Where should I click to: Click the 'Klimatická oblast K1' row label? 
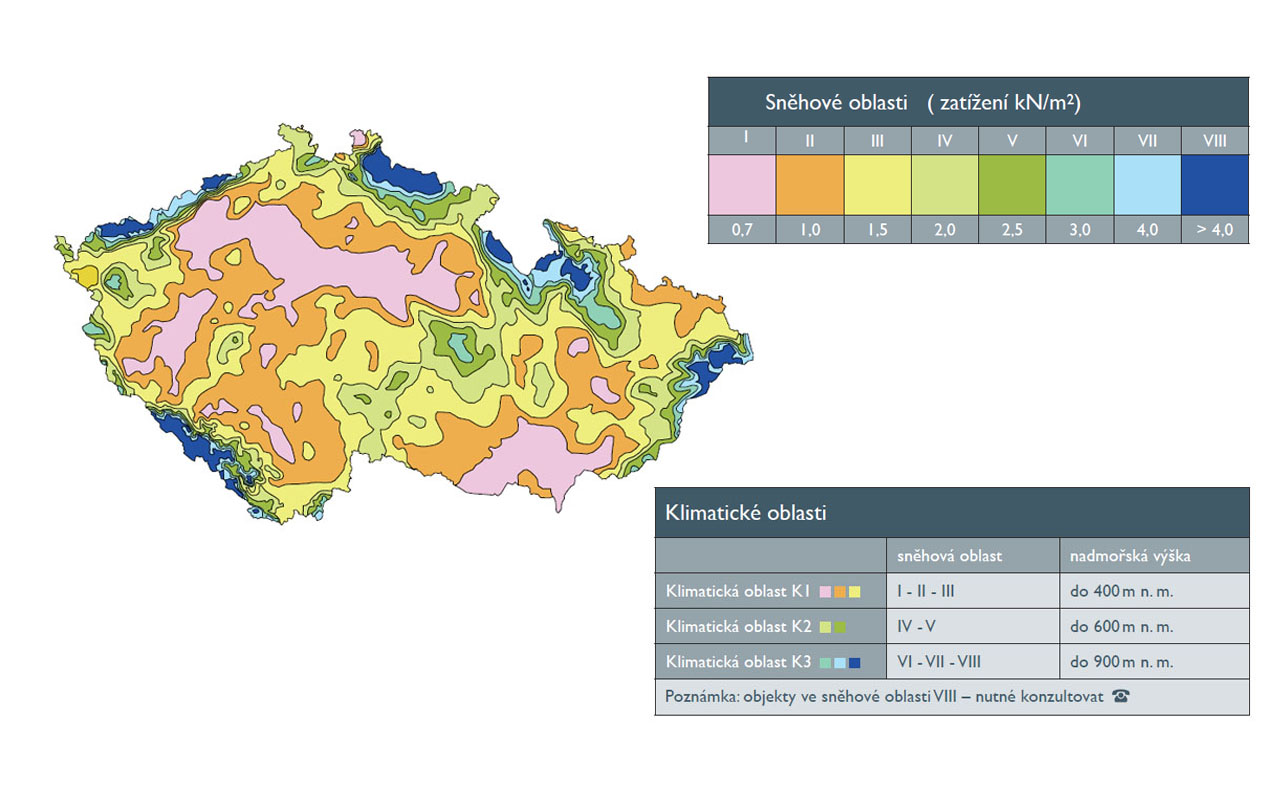pos(738,591)
